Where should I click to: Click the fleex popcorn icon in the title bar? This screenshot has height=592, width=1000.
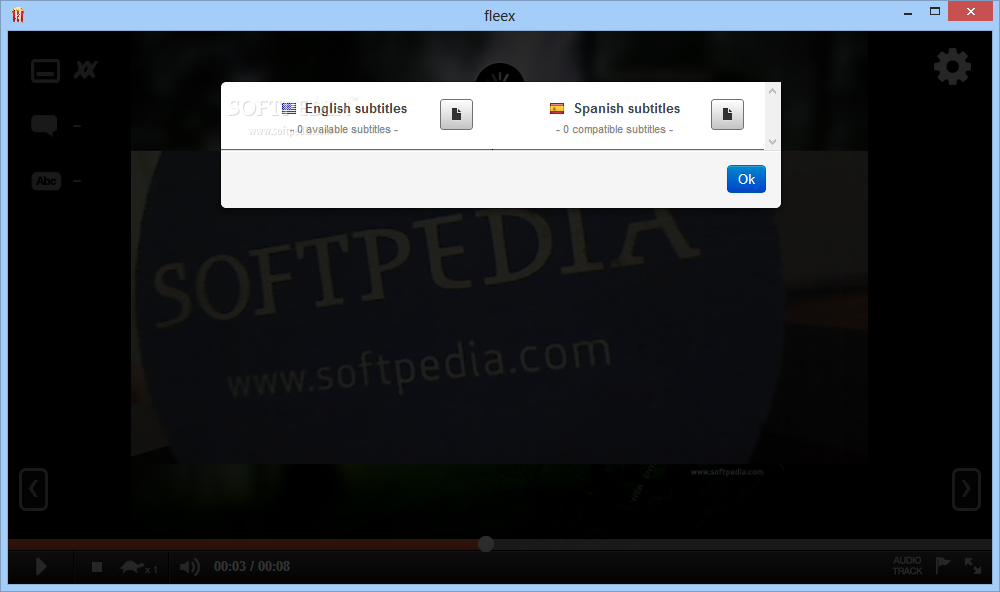click(x=18, y=15)
